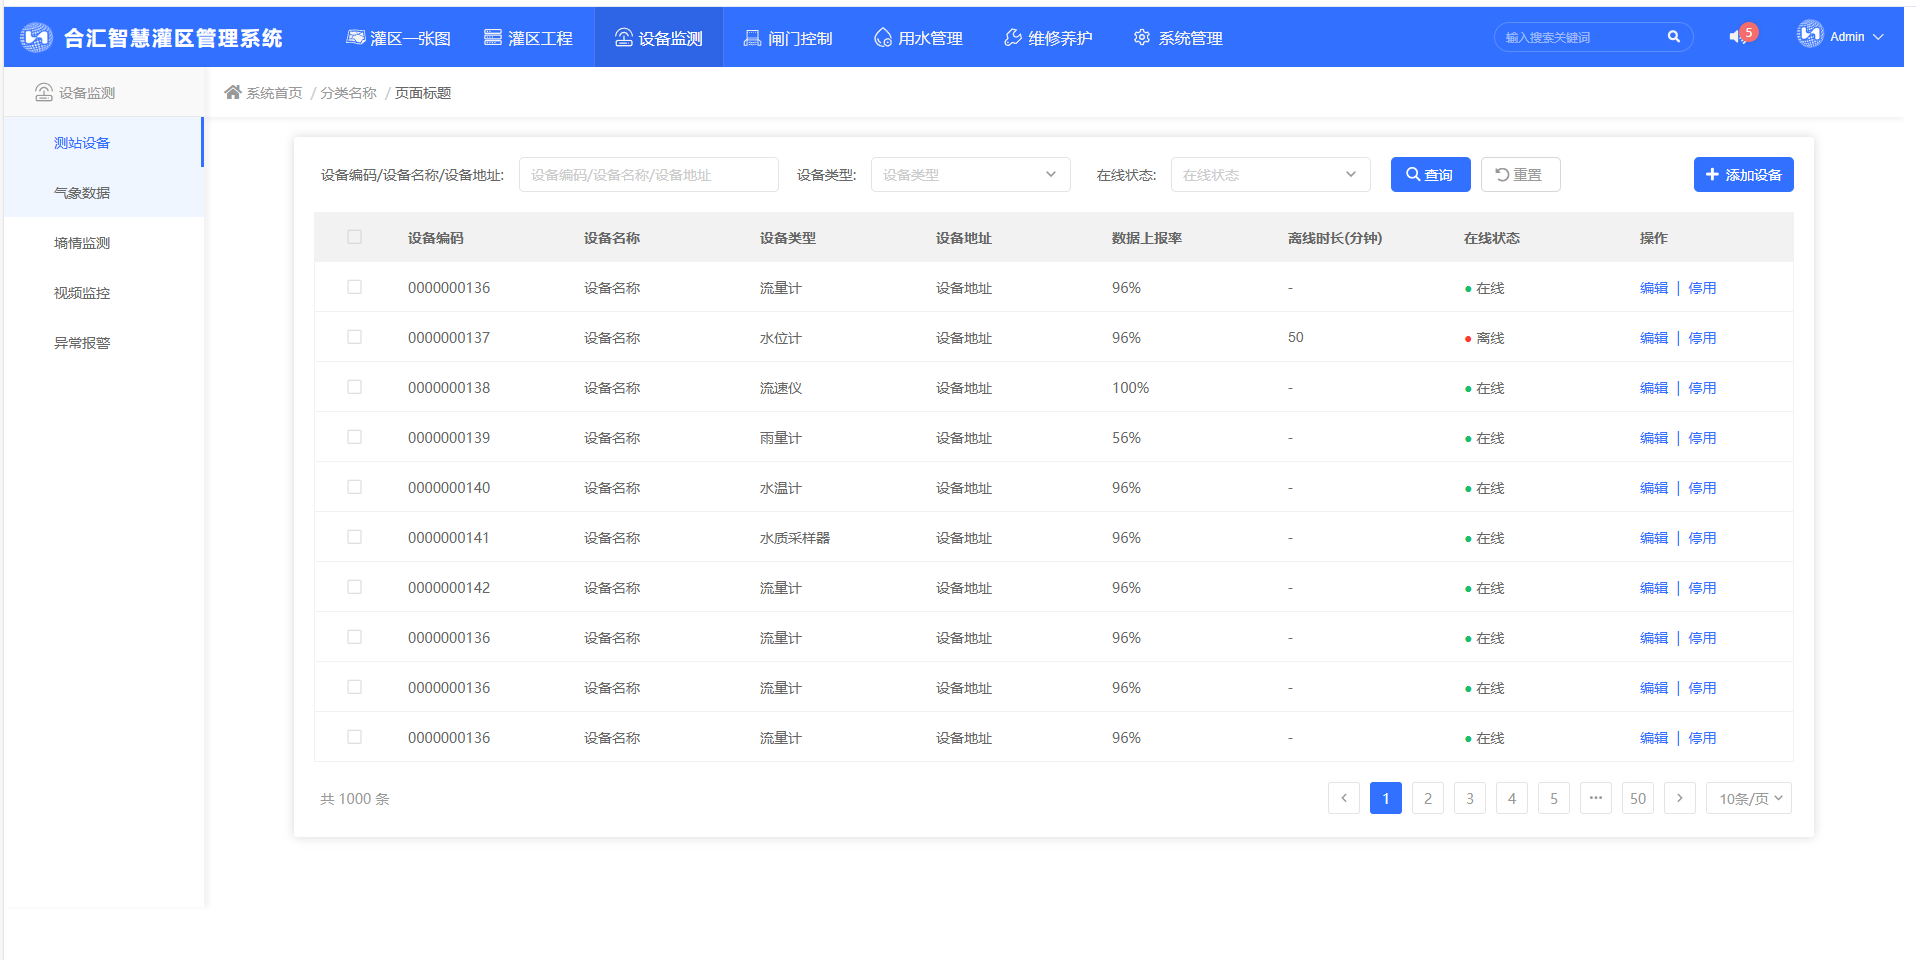
Task: Expand the 在线状态 filter dropdown
Action: (1269, 174)
